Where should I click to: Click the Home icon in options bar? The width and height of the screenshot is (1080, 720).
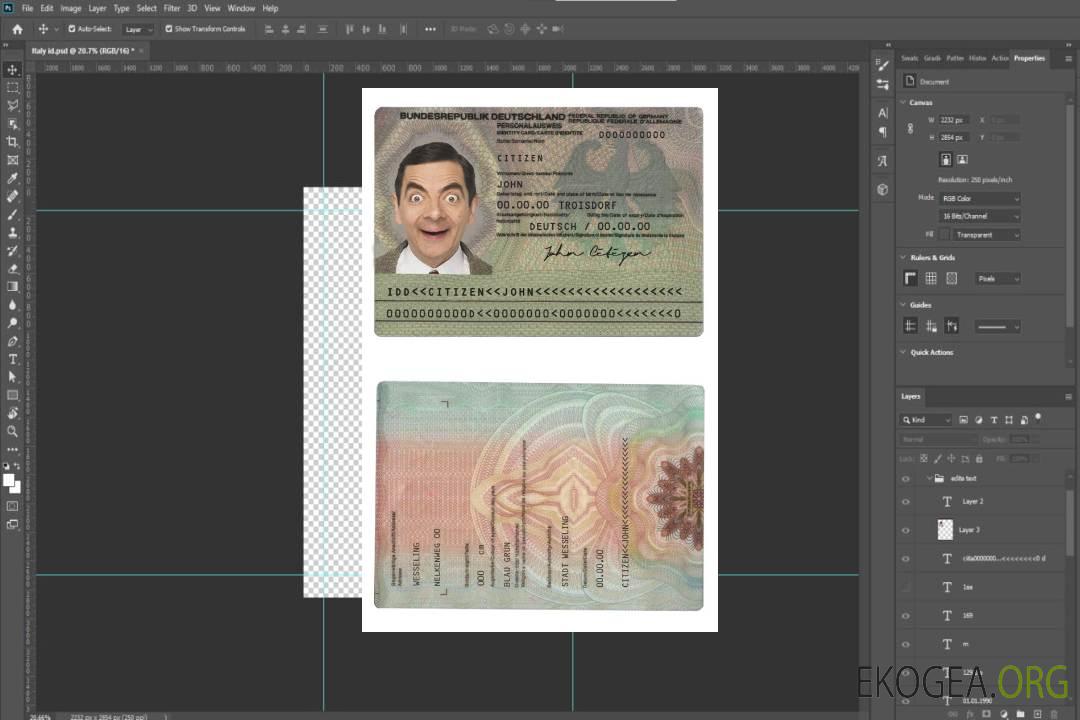[x=17, y=29]
